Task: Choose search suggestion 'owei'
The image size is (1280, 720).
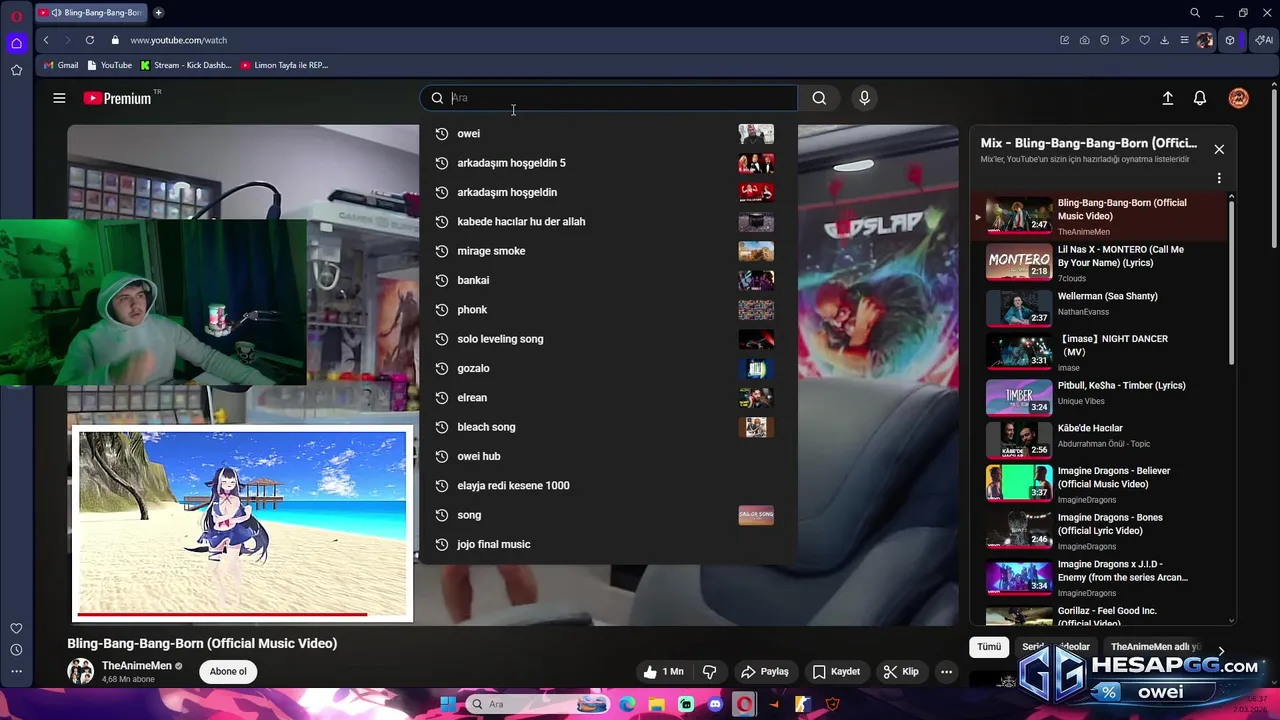Action: (x=607, y=133)
